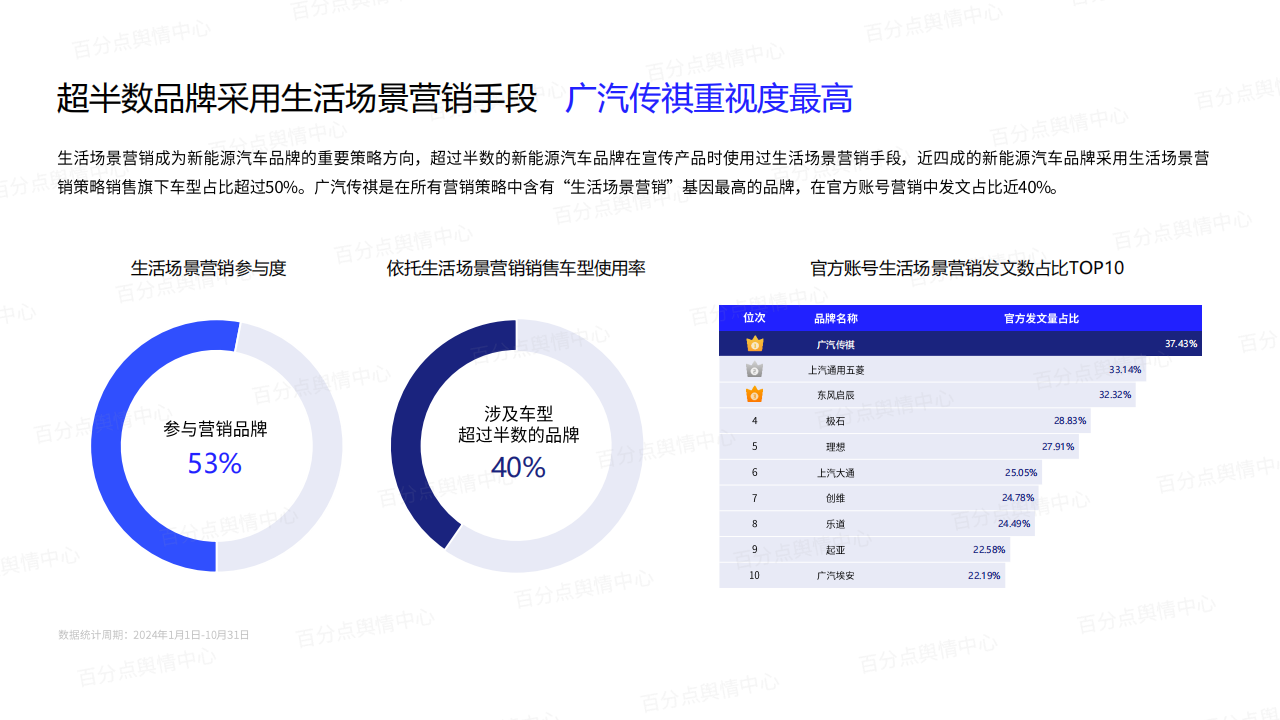This screenshot has width=1280, height=720.
Task: Click the 品牌名称 column header
Action: 835,318
